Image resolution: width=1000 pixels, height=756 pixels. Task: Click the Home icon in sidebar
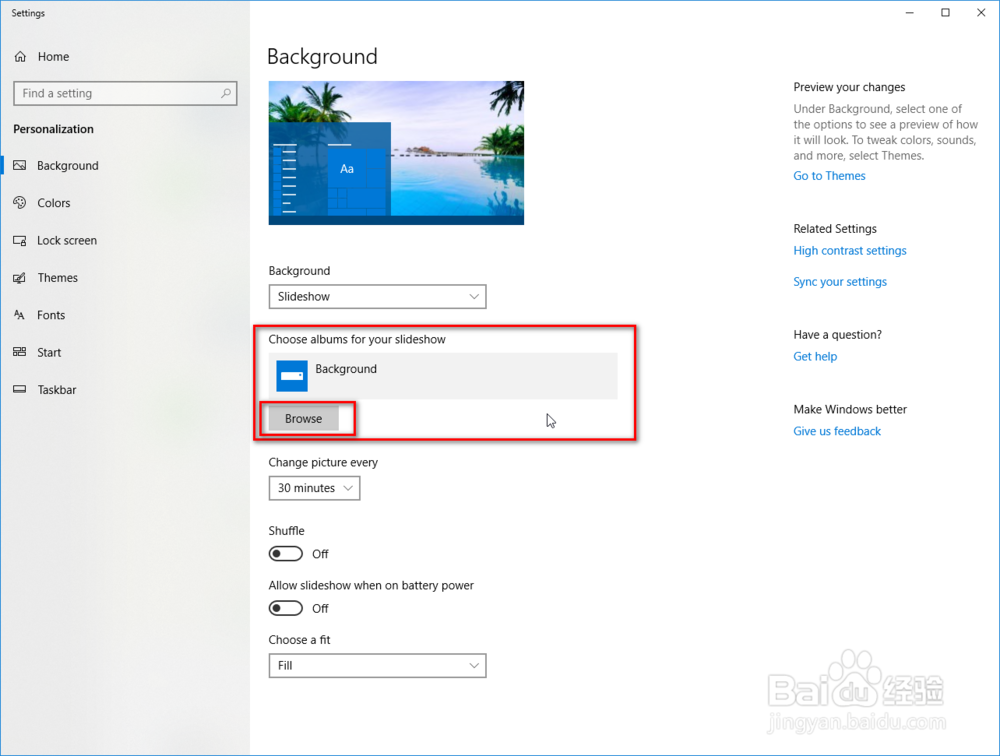20,57
